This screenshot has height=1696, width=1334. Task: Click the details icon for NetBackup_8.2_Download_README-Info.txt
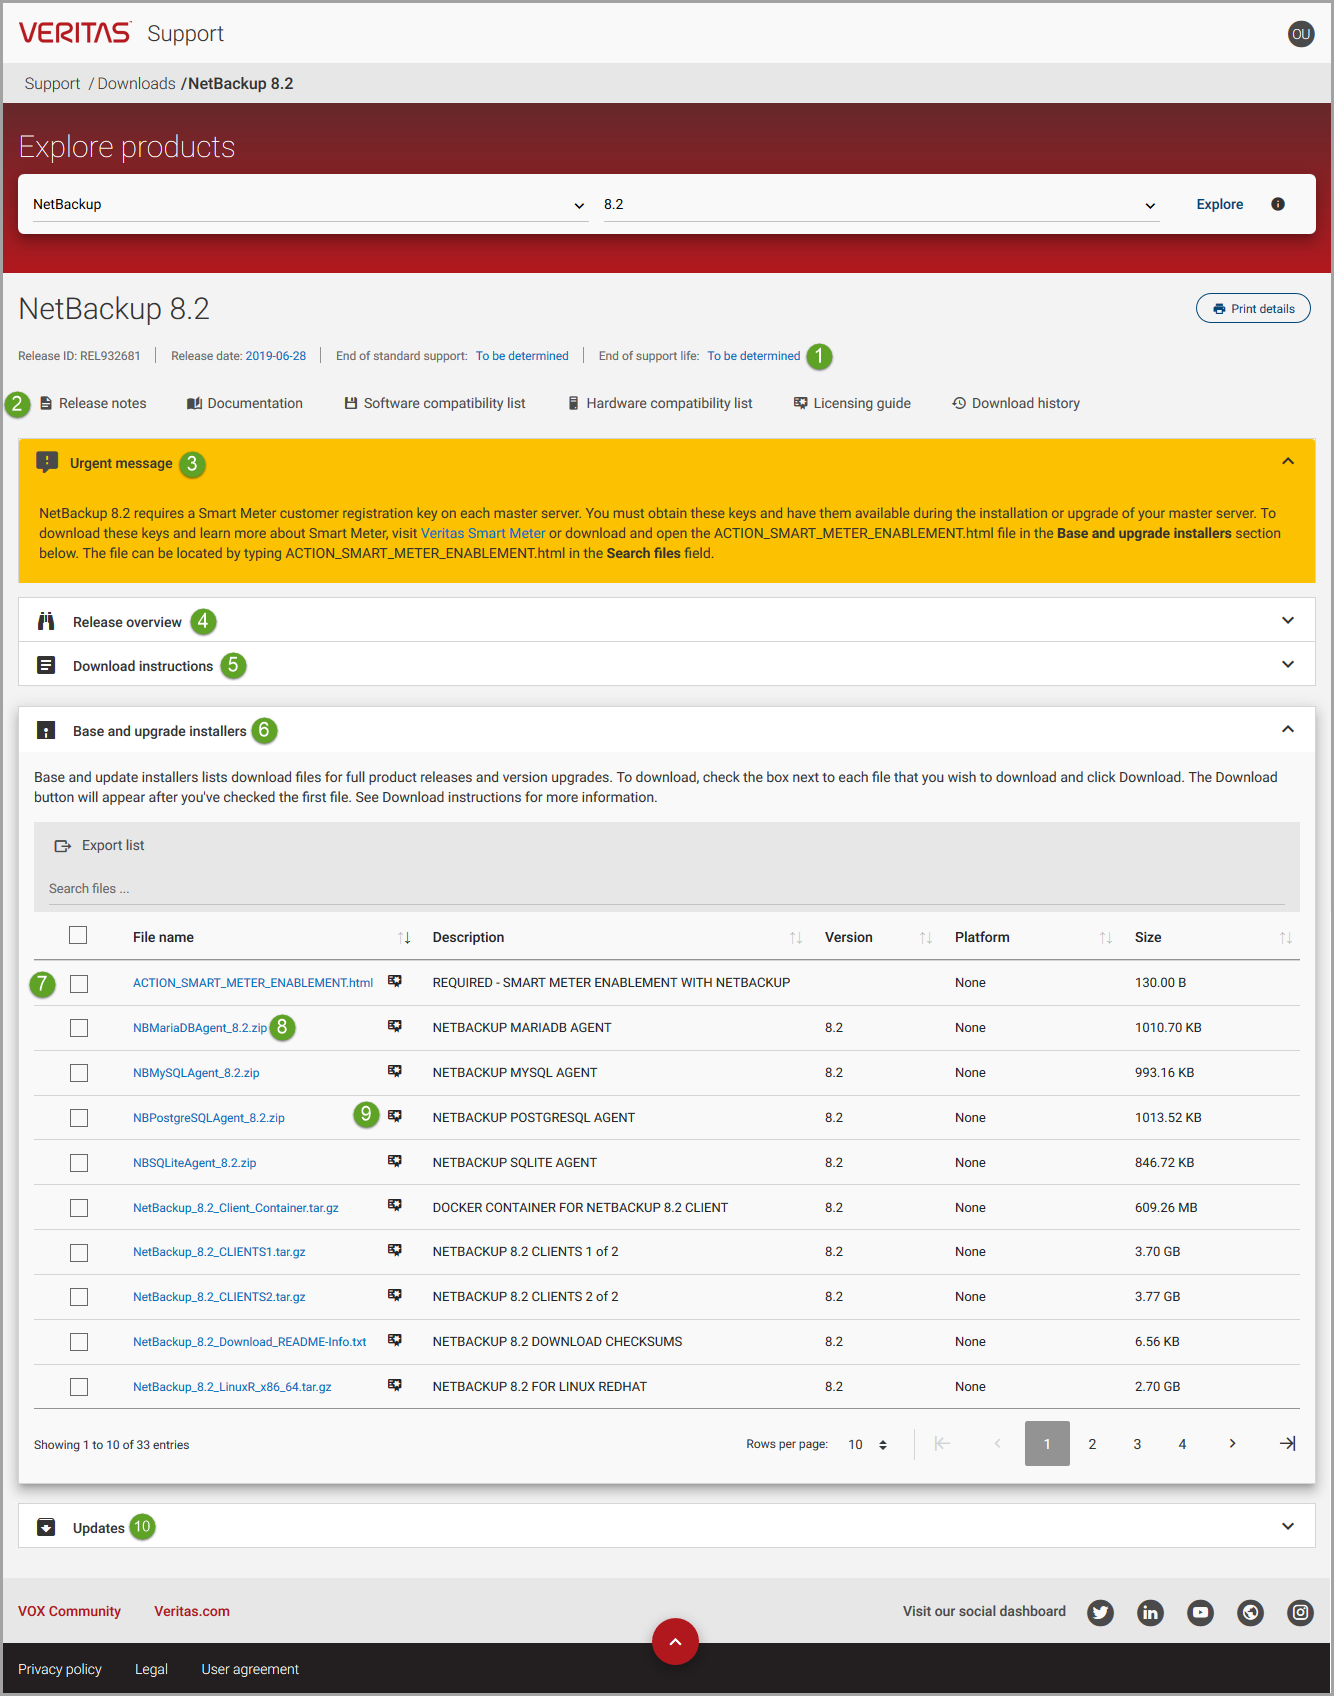point(395,1340)
